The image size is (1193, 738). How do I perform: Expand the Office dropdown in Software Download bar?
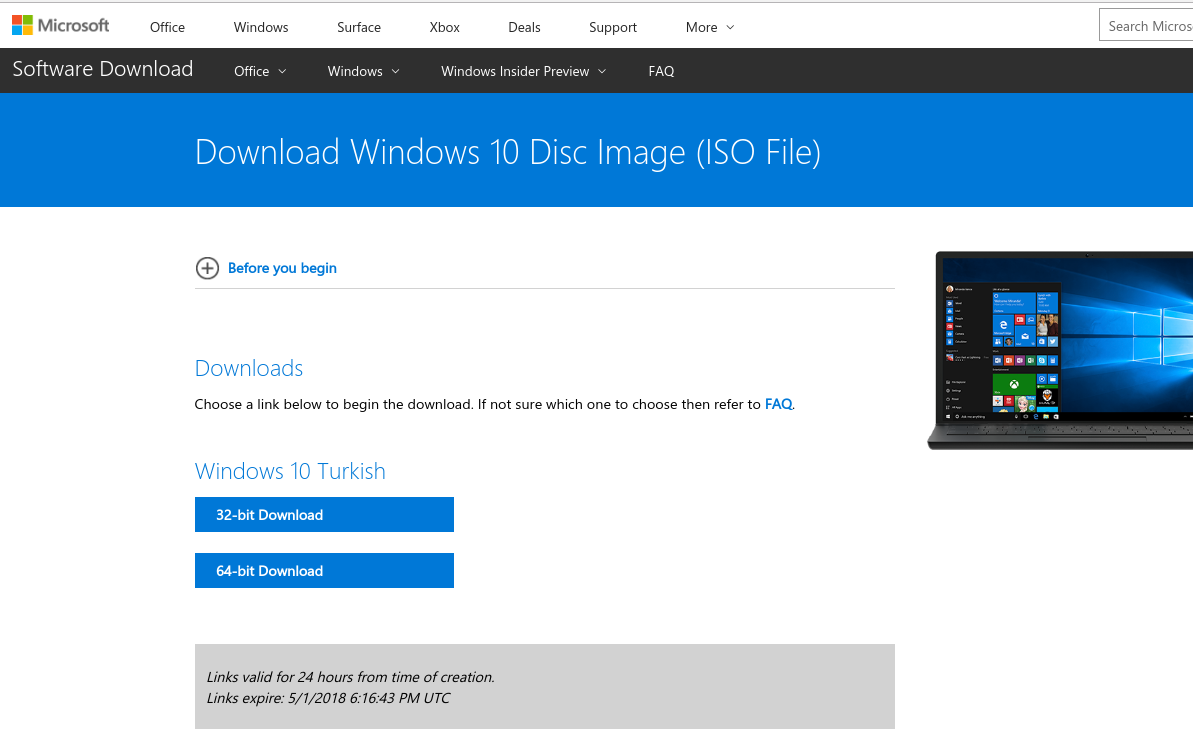click(260, 72)
